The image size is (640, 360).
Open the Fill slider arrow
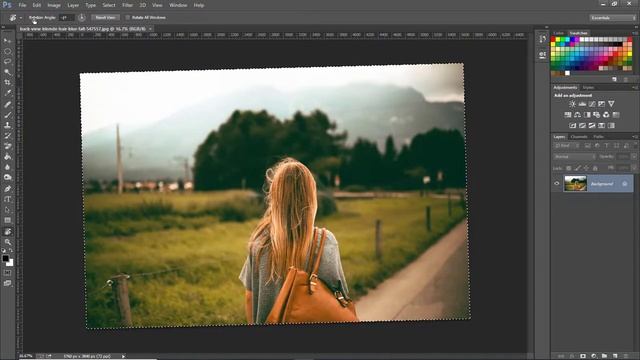pos(634,168)
